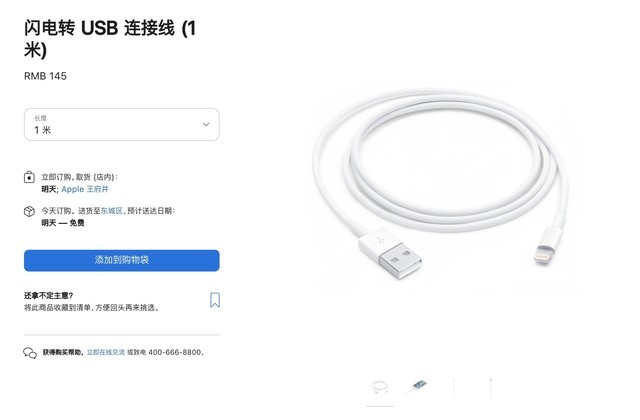Save item with the bookmark icon

pyautogui.click(x=215, y=300)
